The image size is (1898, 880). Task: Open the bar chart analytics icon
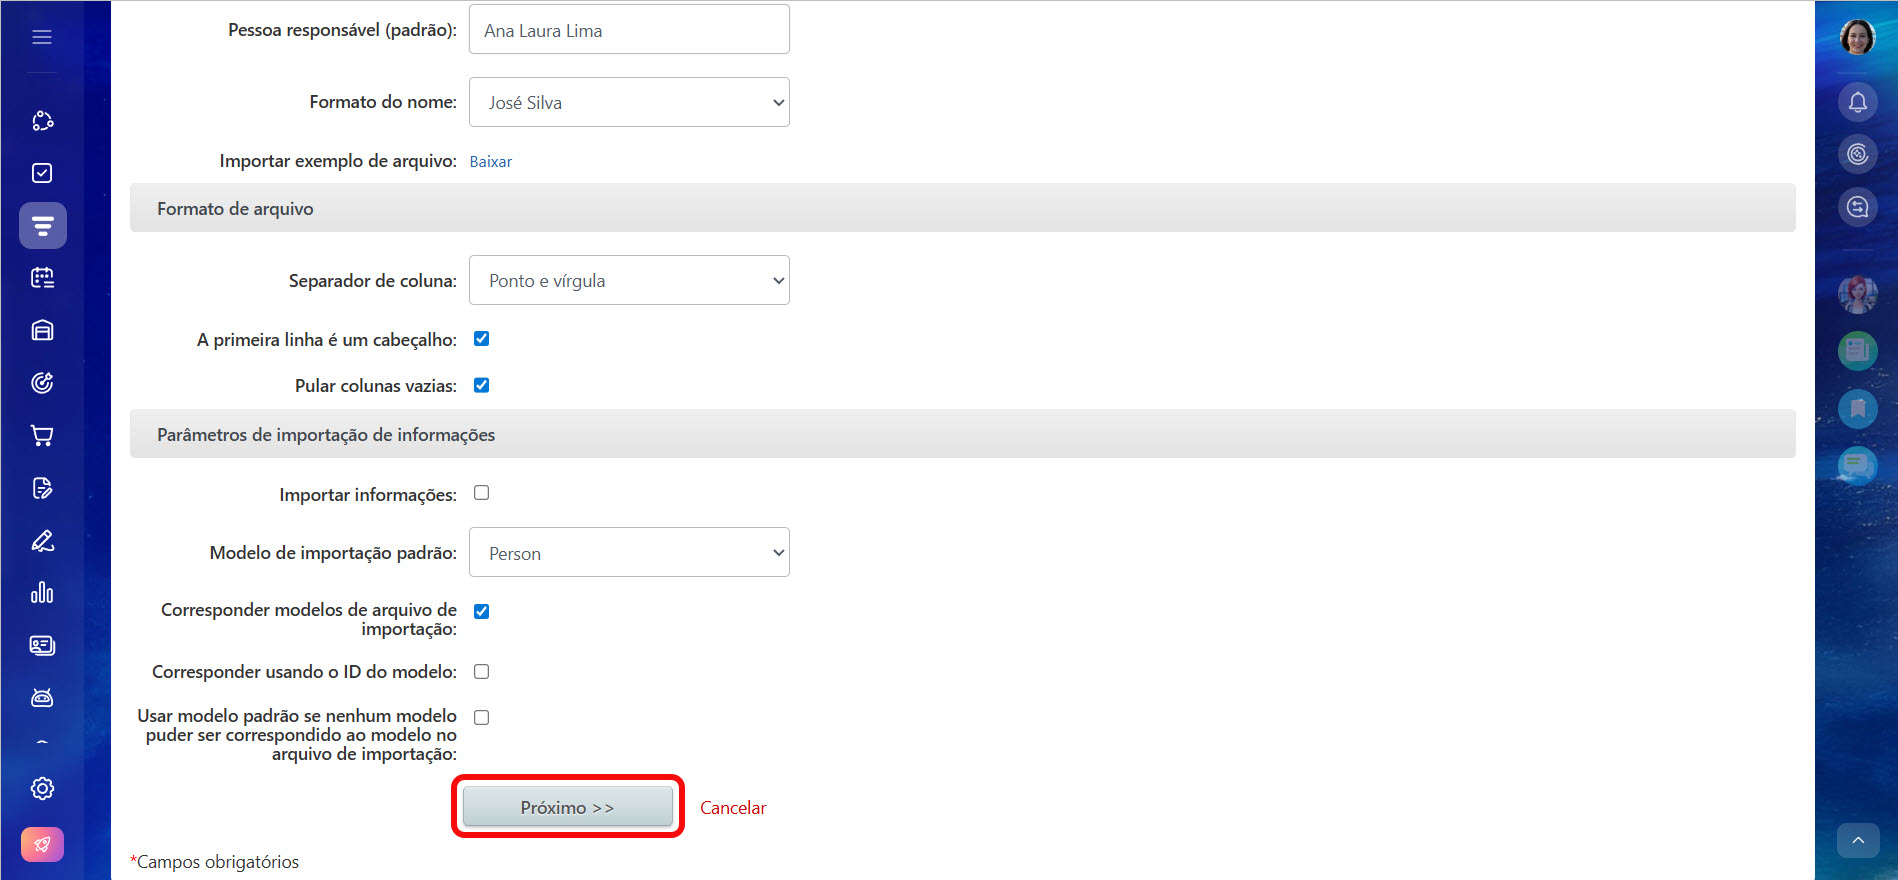42,593
